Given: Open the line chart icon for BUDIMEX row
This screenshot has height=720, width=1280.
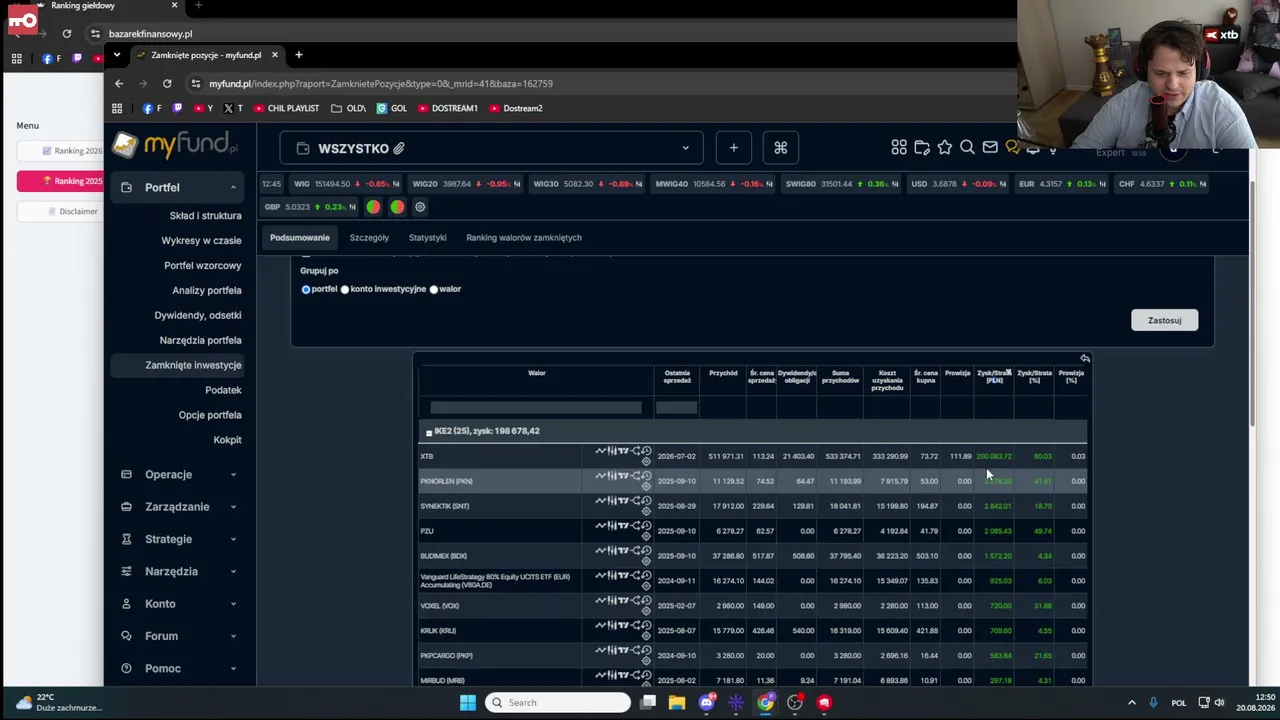Looking at the screenshot, I should coord(601,552).
